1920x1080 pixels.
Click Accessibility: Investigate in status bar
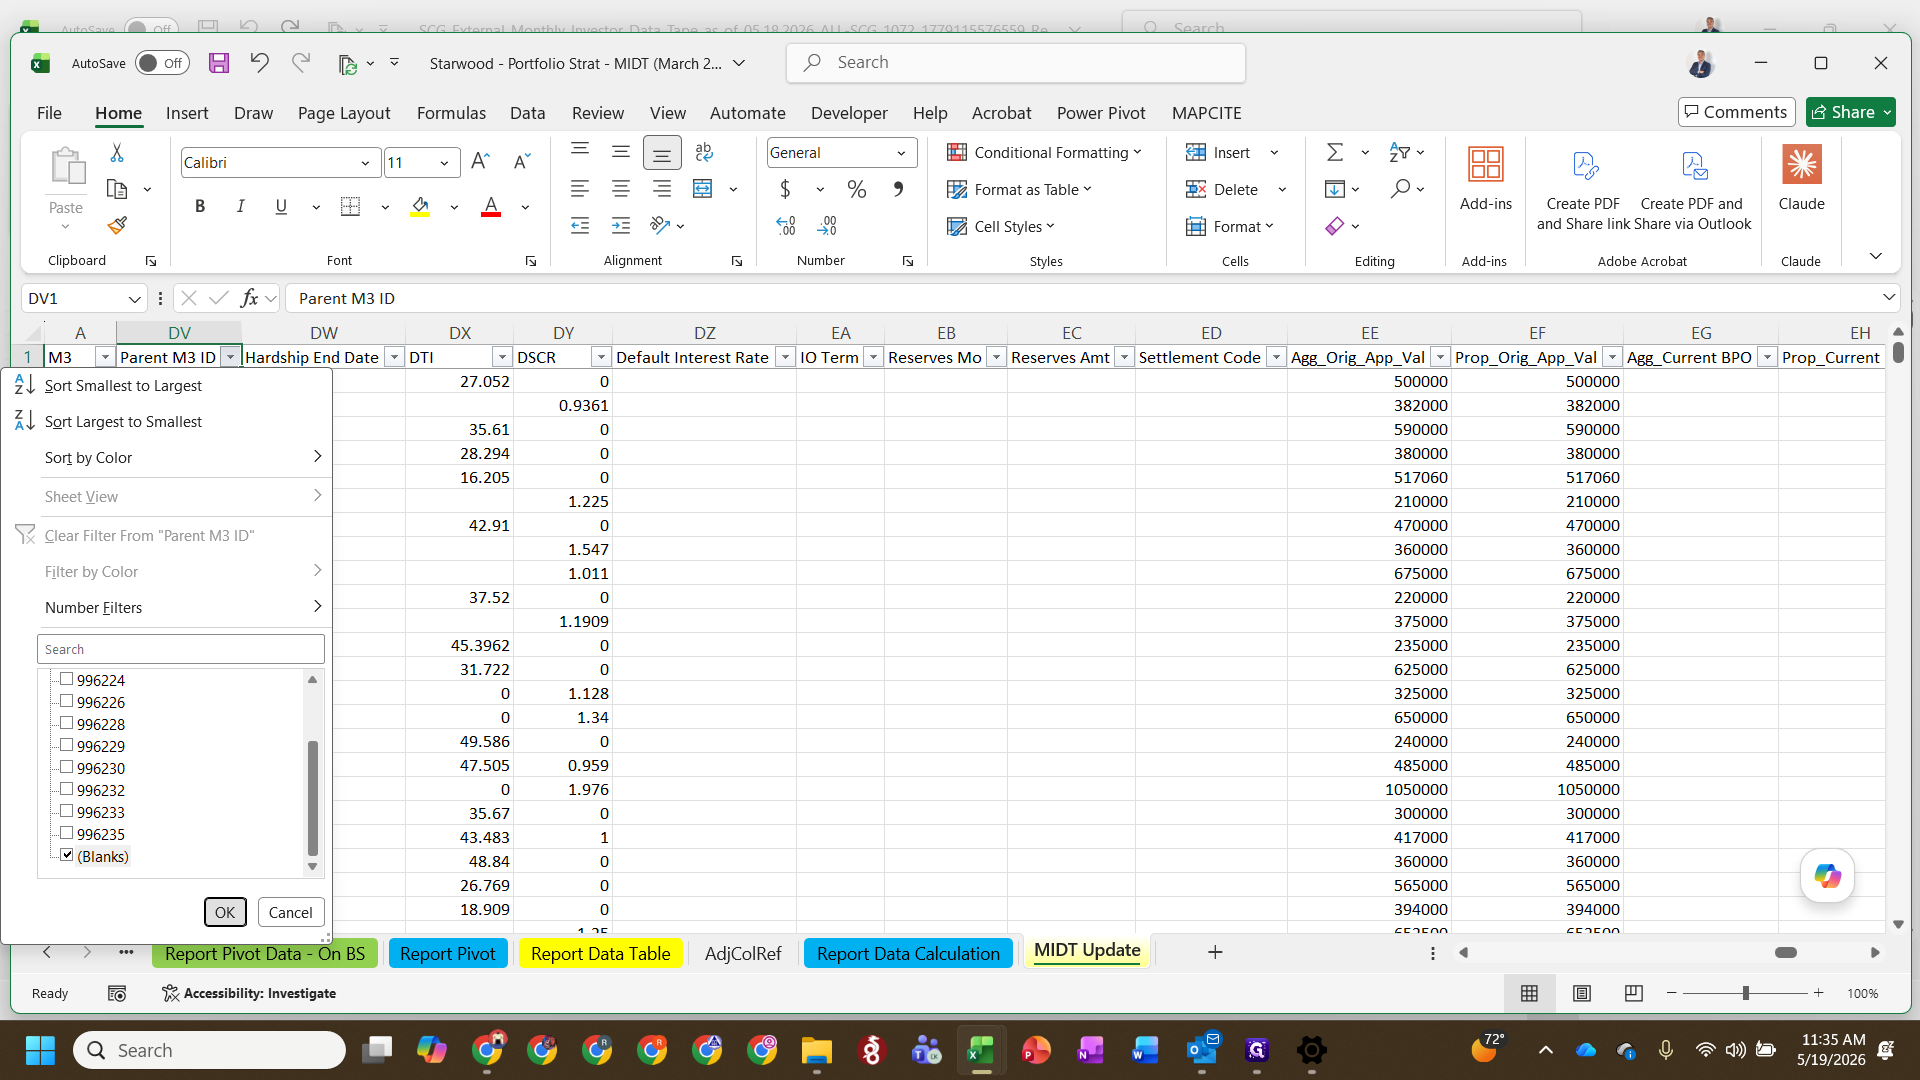point(249,993)
